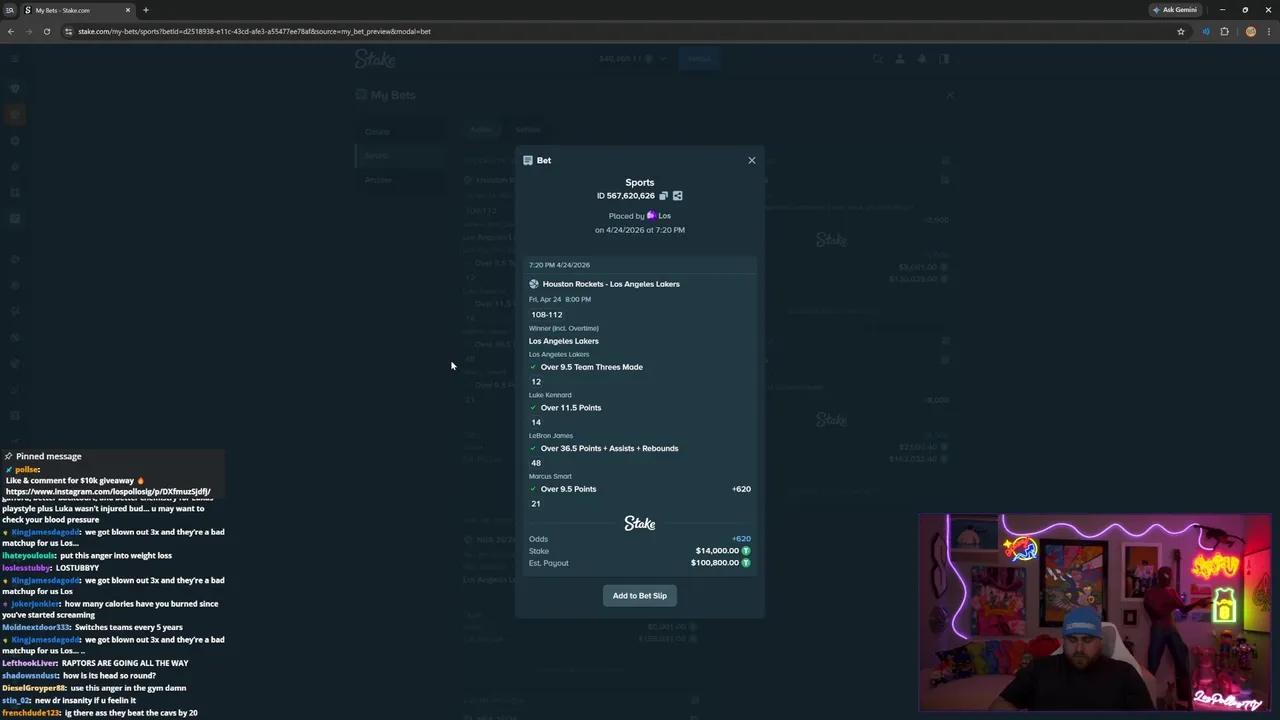Viewport: 1280px width, 720px height.
Task: Open the Chrome three-dot menu
Action: coord(1269,31)
